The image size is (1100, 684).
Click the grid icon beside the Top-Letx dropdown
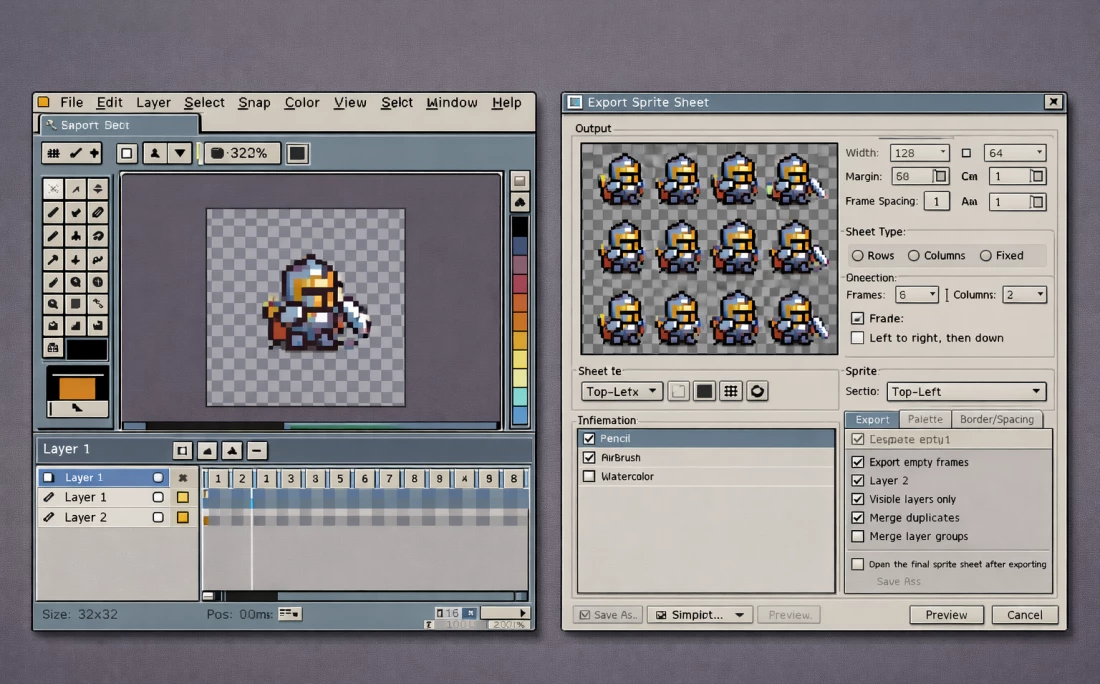(x=731, y=391)
